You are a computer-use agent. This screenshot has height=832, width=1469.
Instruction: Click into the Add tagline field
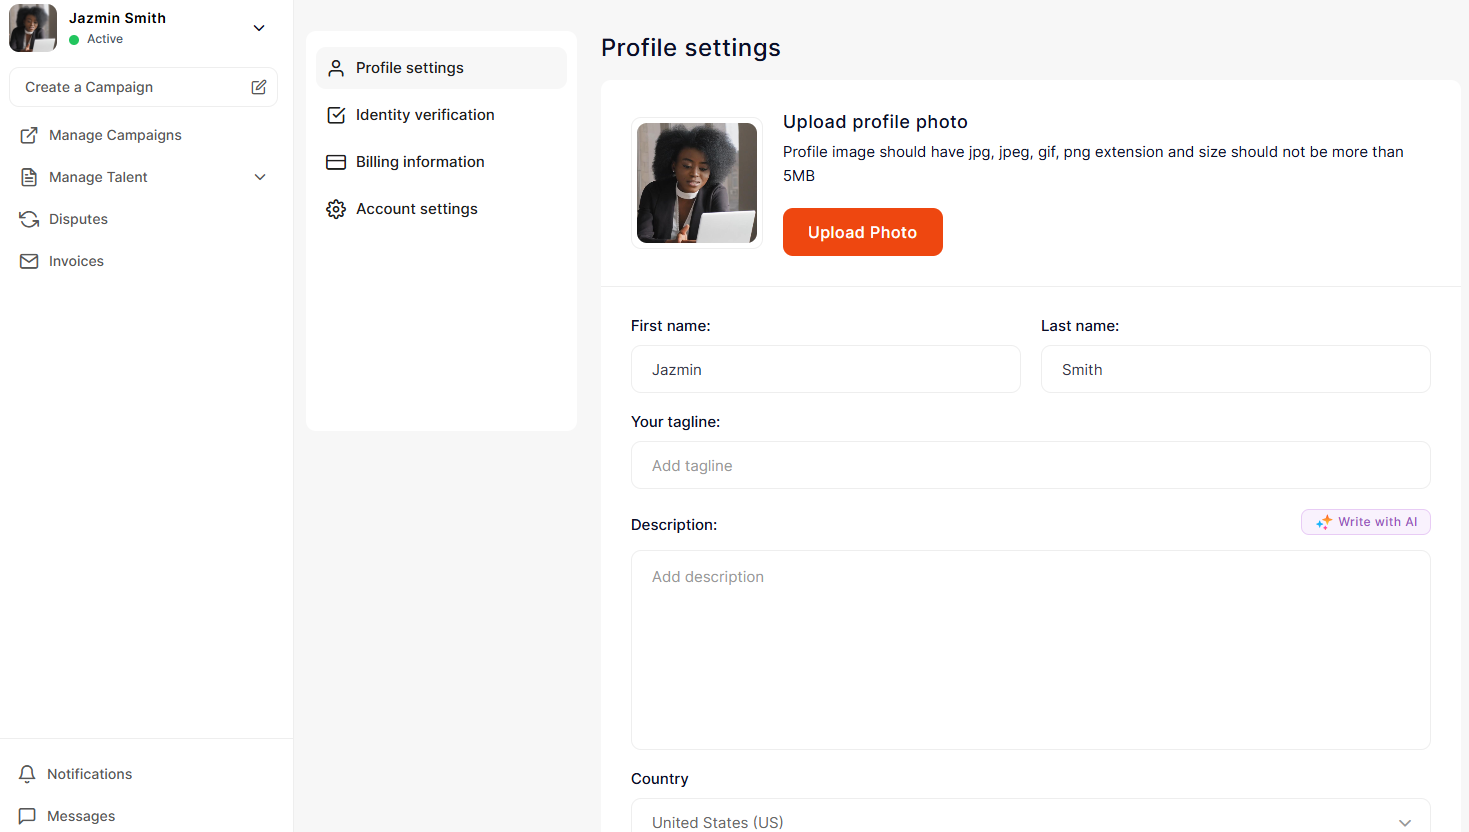pyautogui.click(x=1030, y=465)
